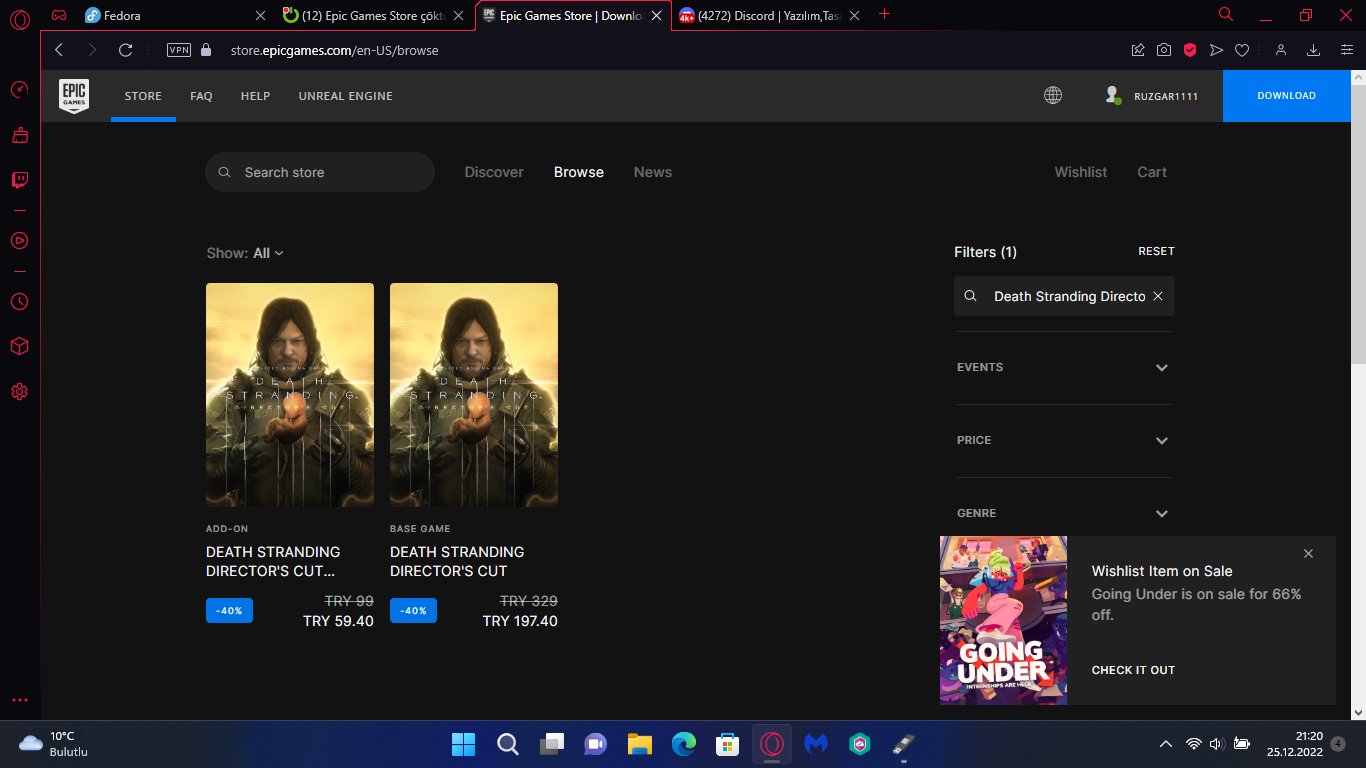Open Opera settings gear in the sidebar
This screenshot has width=1366, height=768.
coord(19,391)
